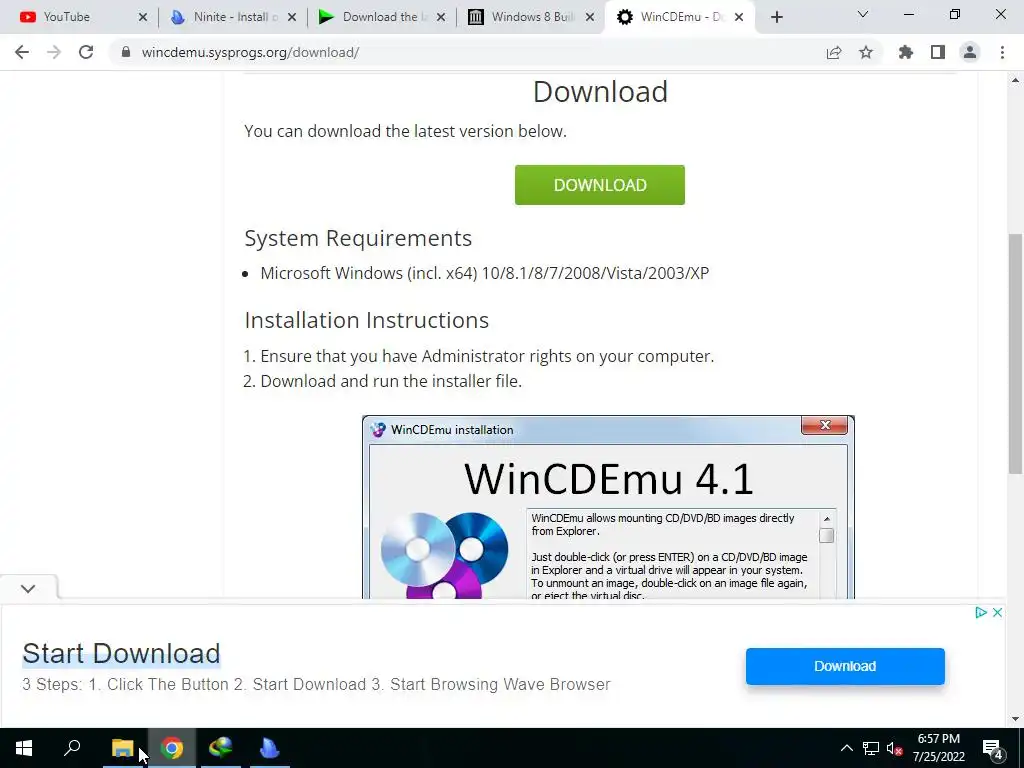Close the YouTube tab

point(143,17)
